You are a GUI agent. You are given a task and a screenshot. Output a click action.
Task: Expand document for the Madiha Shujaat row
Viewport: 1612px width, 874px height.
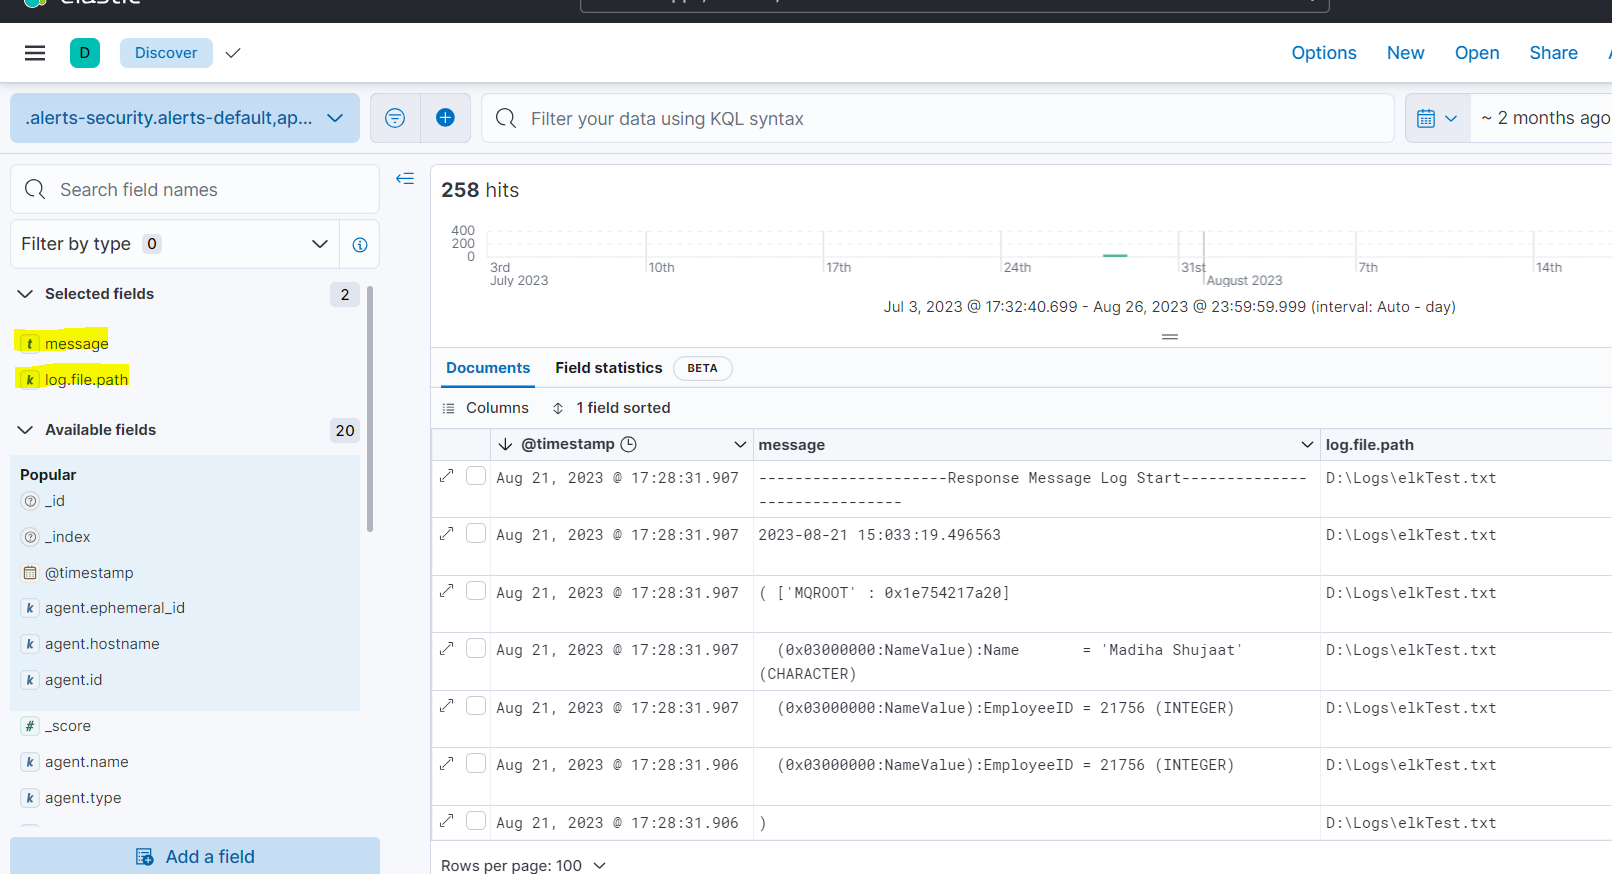click(x=447, y=648)
